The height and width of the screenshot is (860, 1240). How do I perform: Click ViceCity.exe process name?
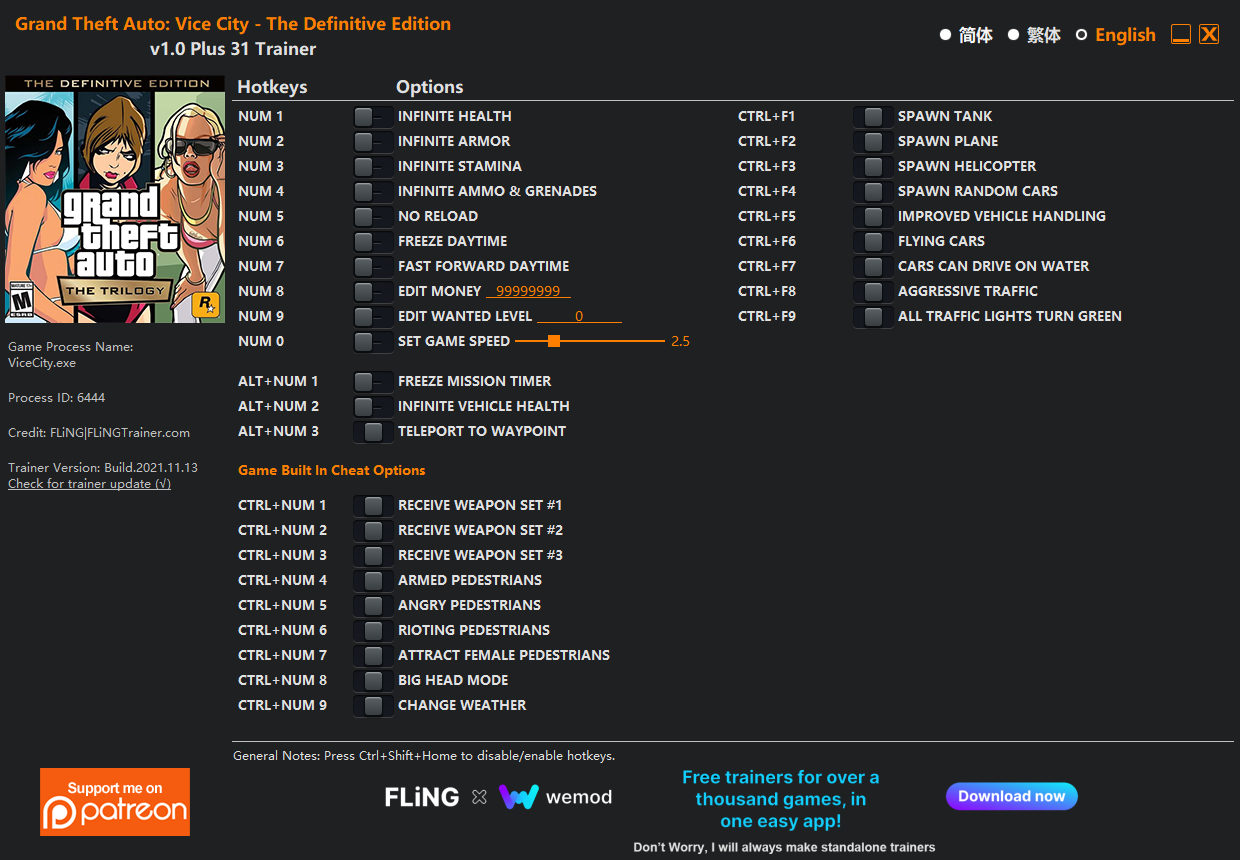[x=42, y=363]
